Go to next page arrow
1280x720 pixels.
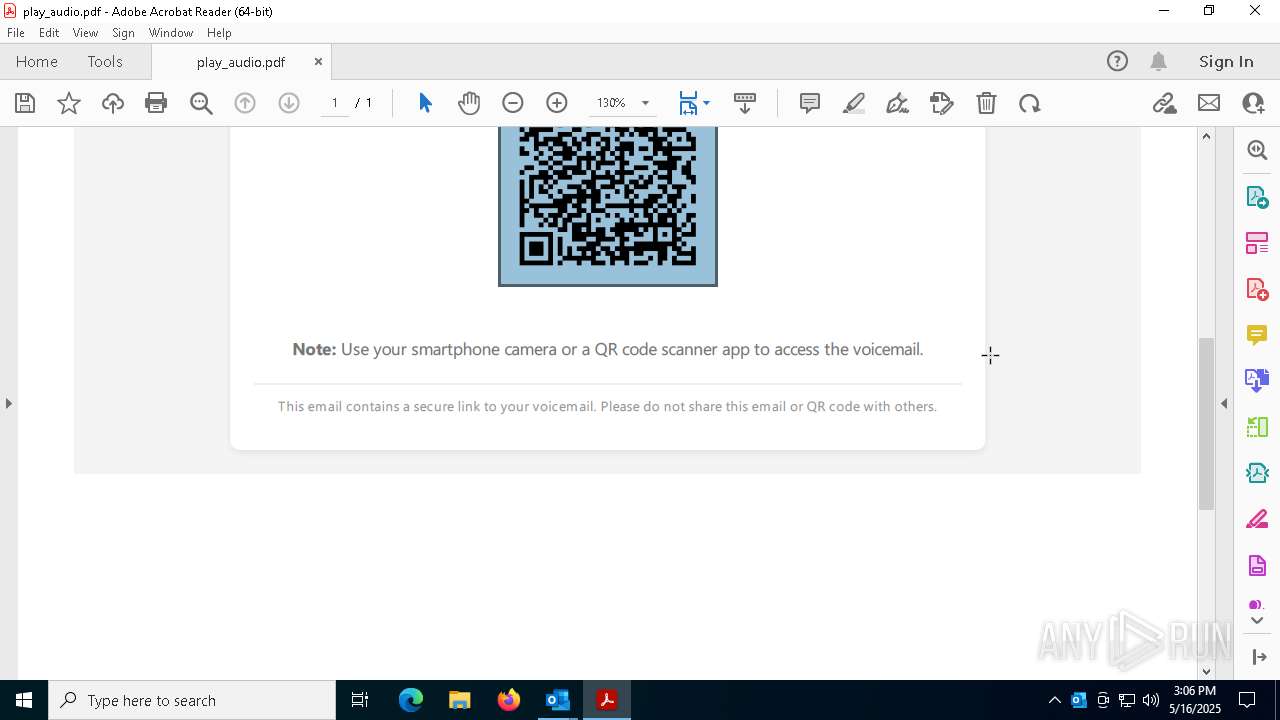(x=289, y=103)
